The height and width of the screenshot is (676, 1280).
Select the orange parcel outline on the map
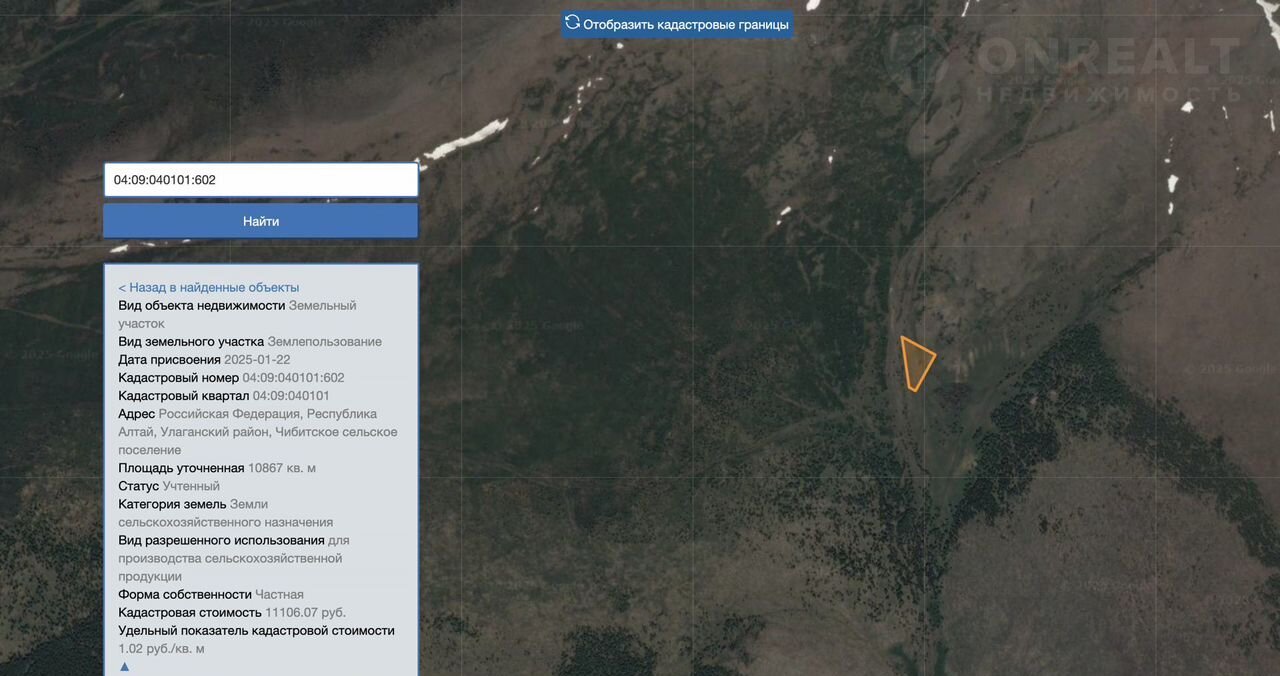pyautogui.click(x=916, y=362)
